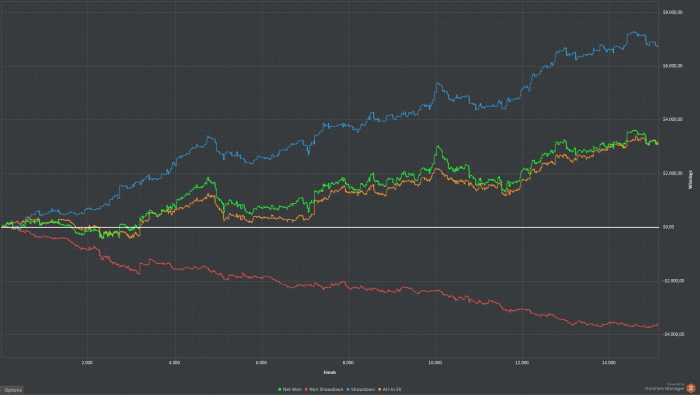Click the $6,000.00 y-axis label

[672, 66]
